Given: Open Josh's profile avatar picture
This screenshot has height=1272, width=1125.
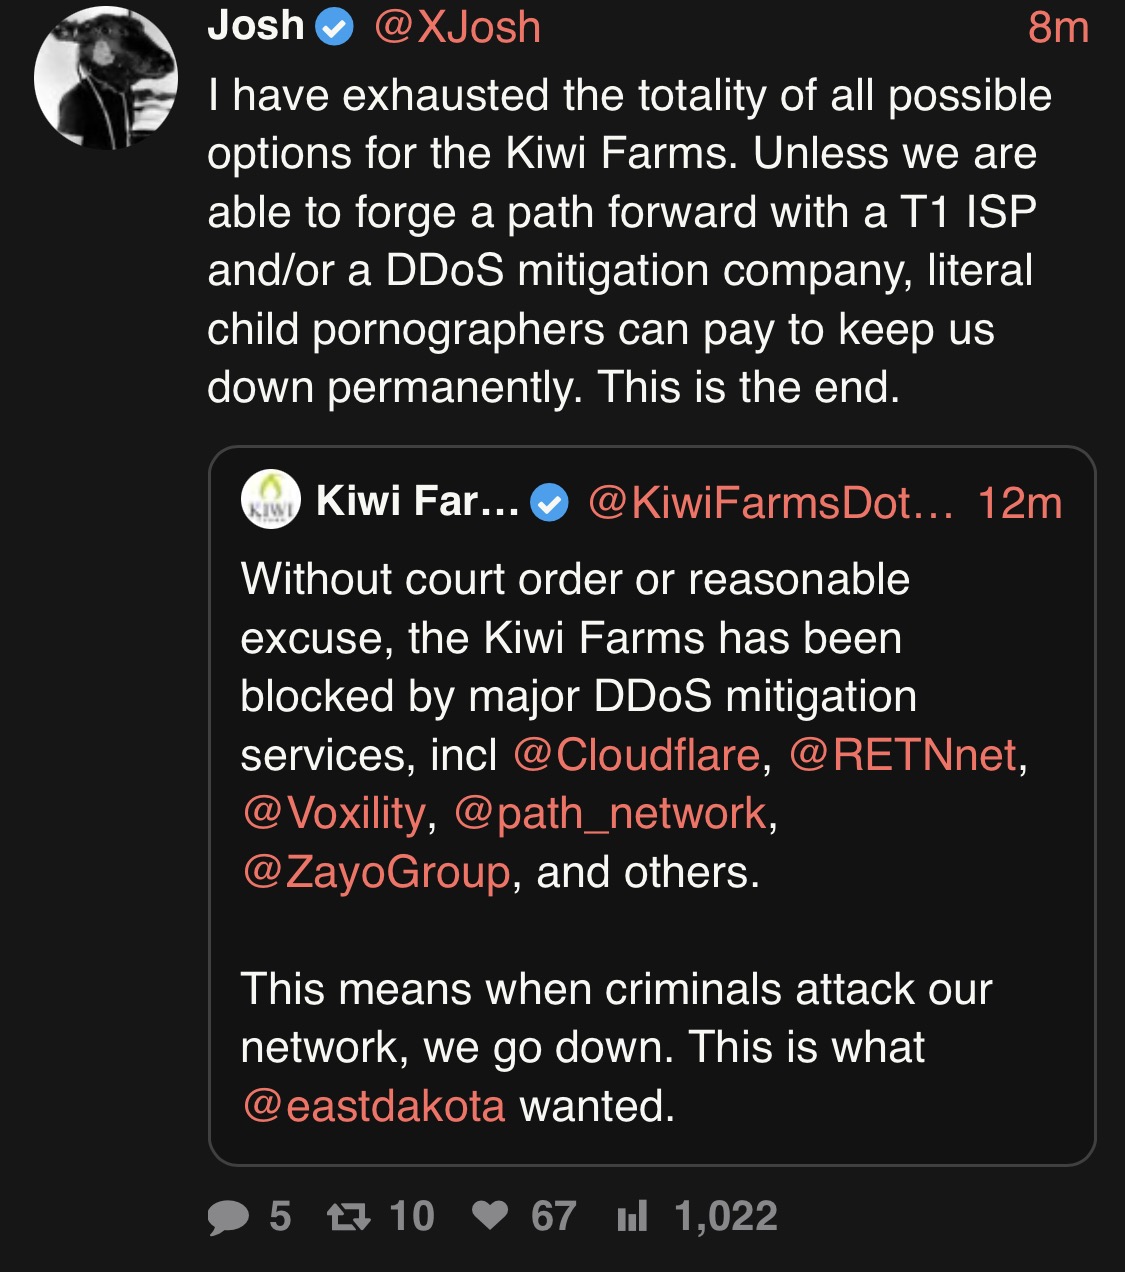Looking at the screenshot, I should (105, 78).
